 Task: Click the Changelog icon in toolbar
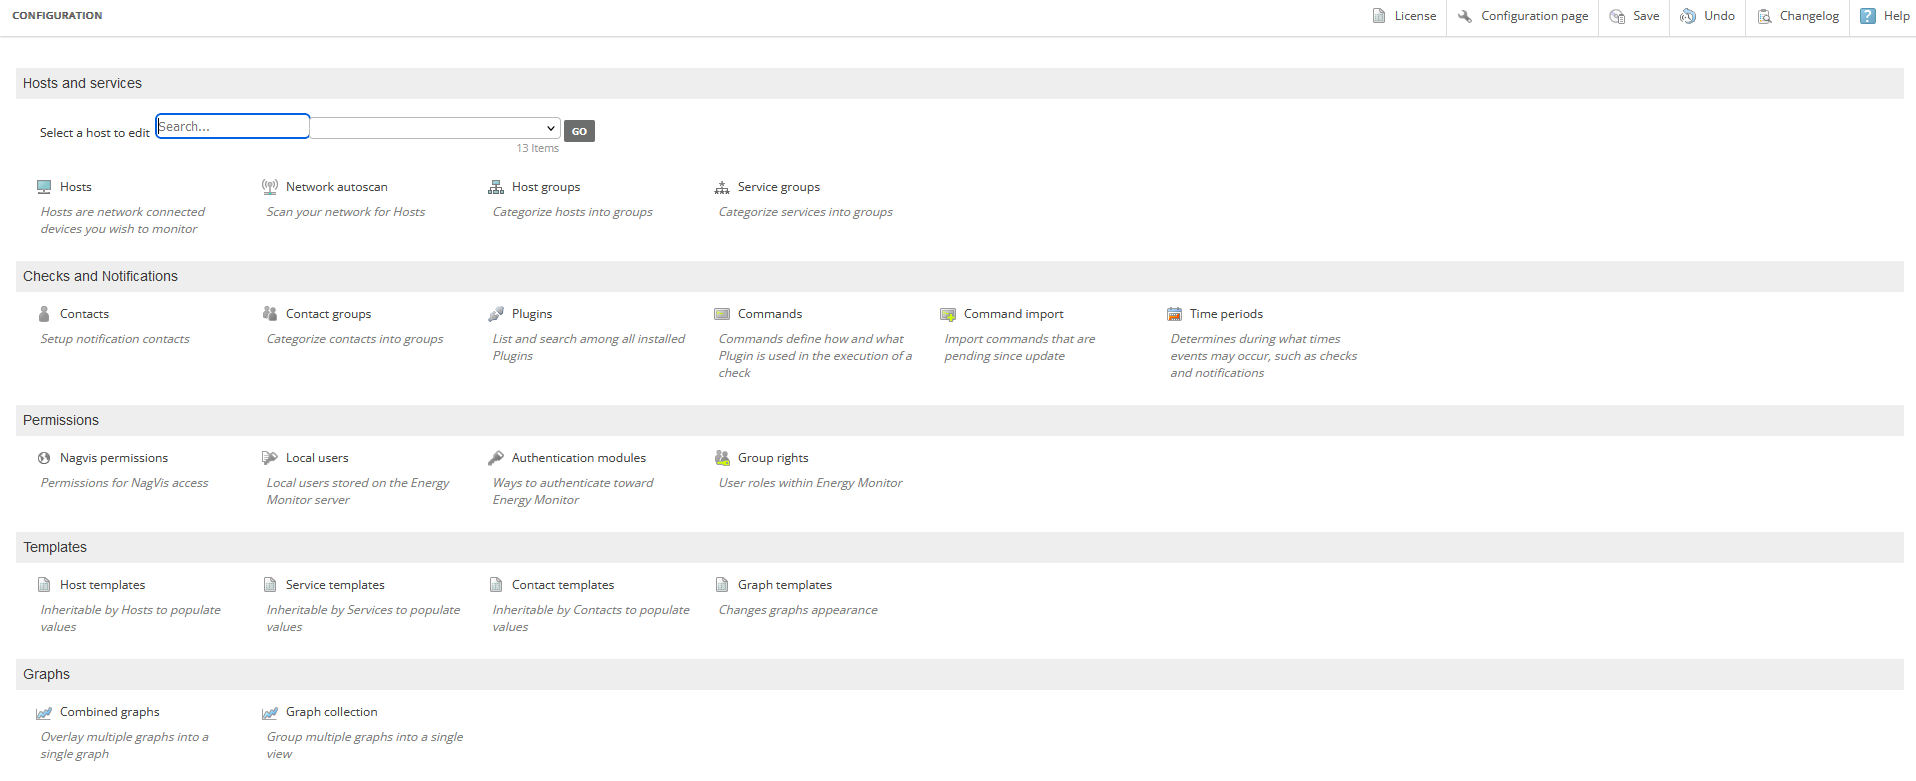click(1764, 16)
